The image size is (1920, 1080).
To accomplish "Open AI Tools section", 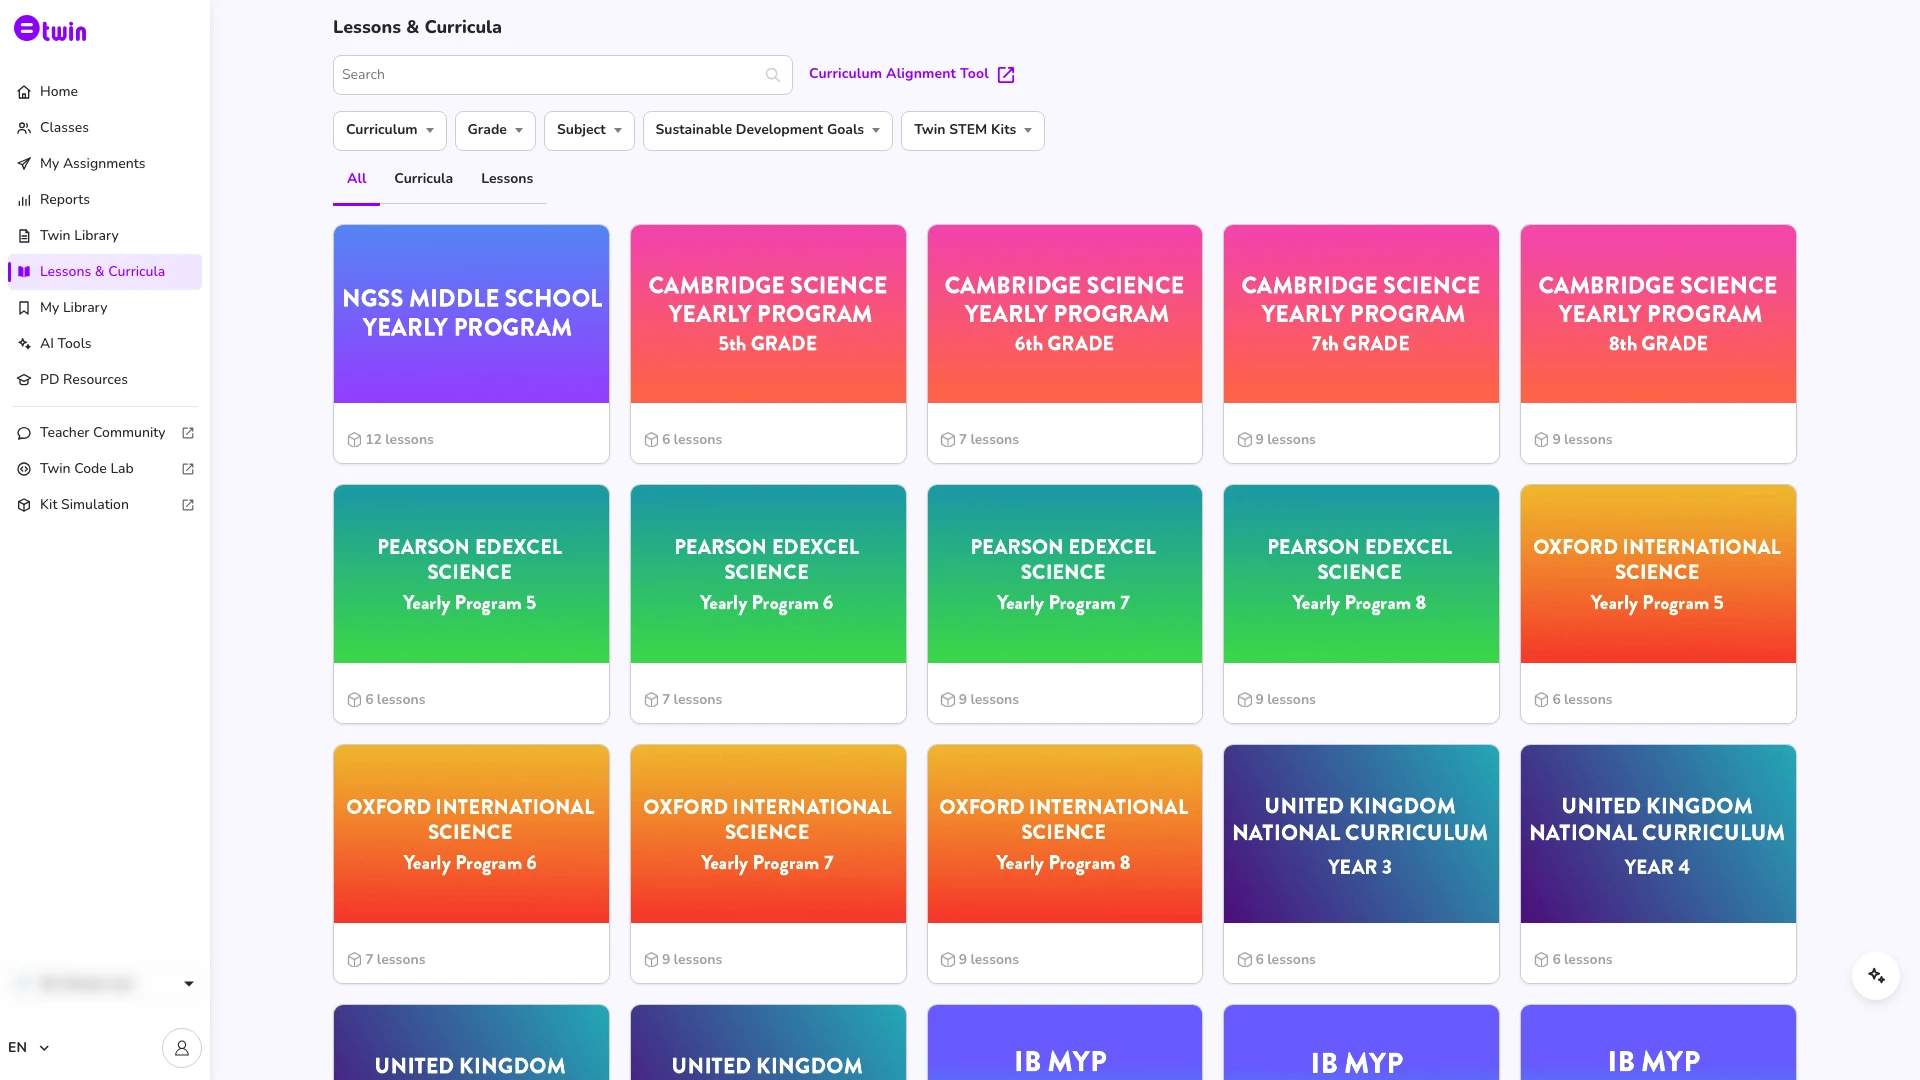I will 104,343.
